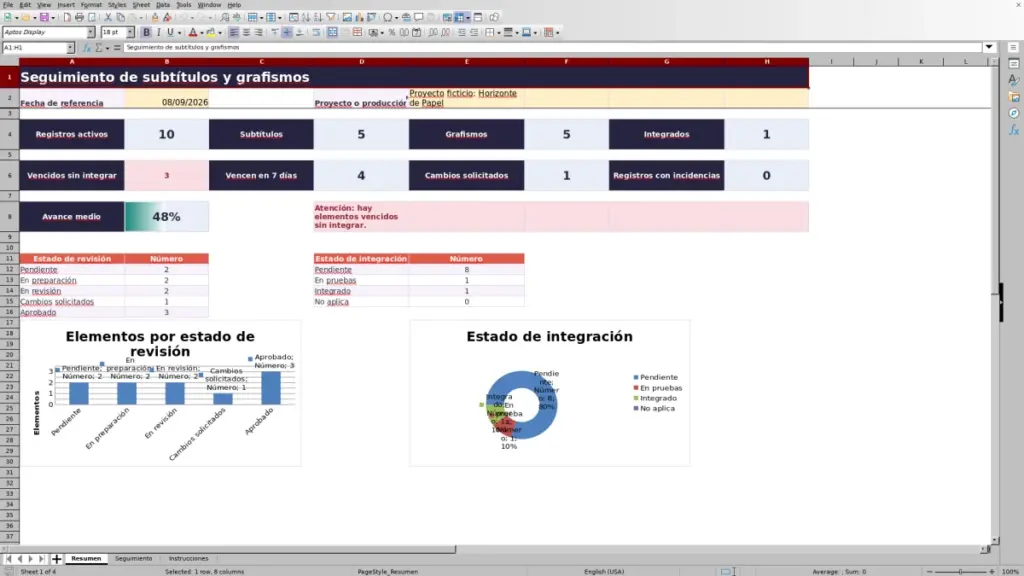Open the Format menu
This screenshot has width=1024, height=576.
click(x=91, y=5)
